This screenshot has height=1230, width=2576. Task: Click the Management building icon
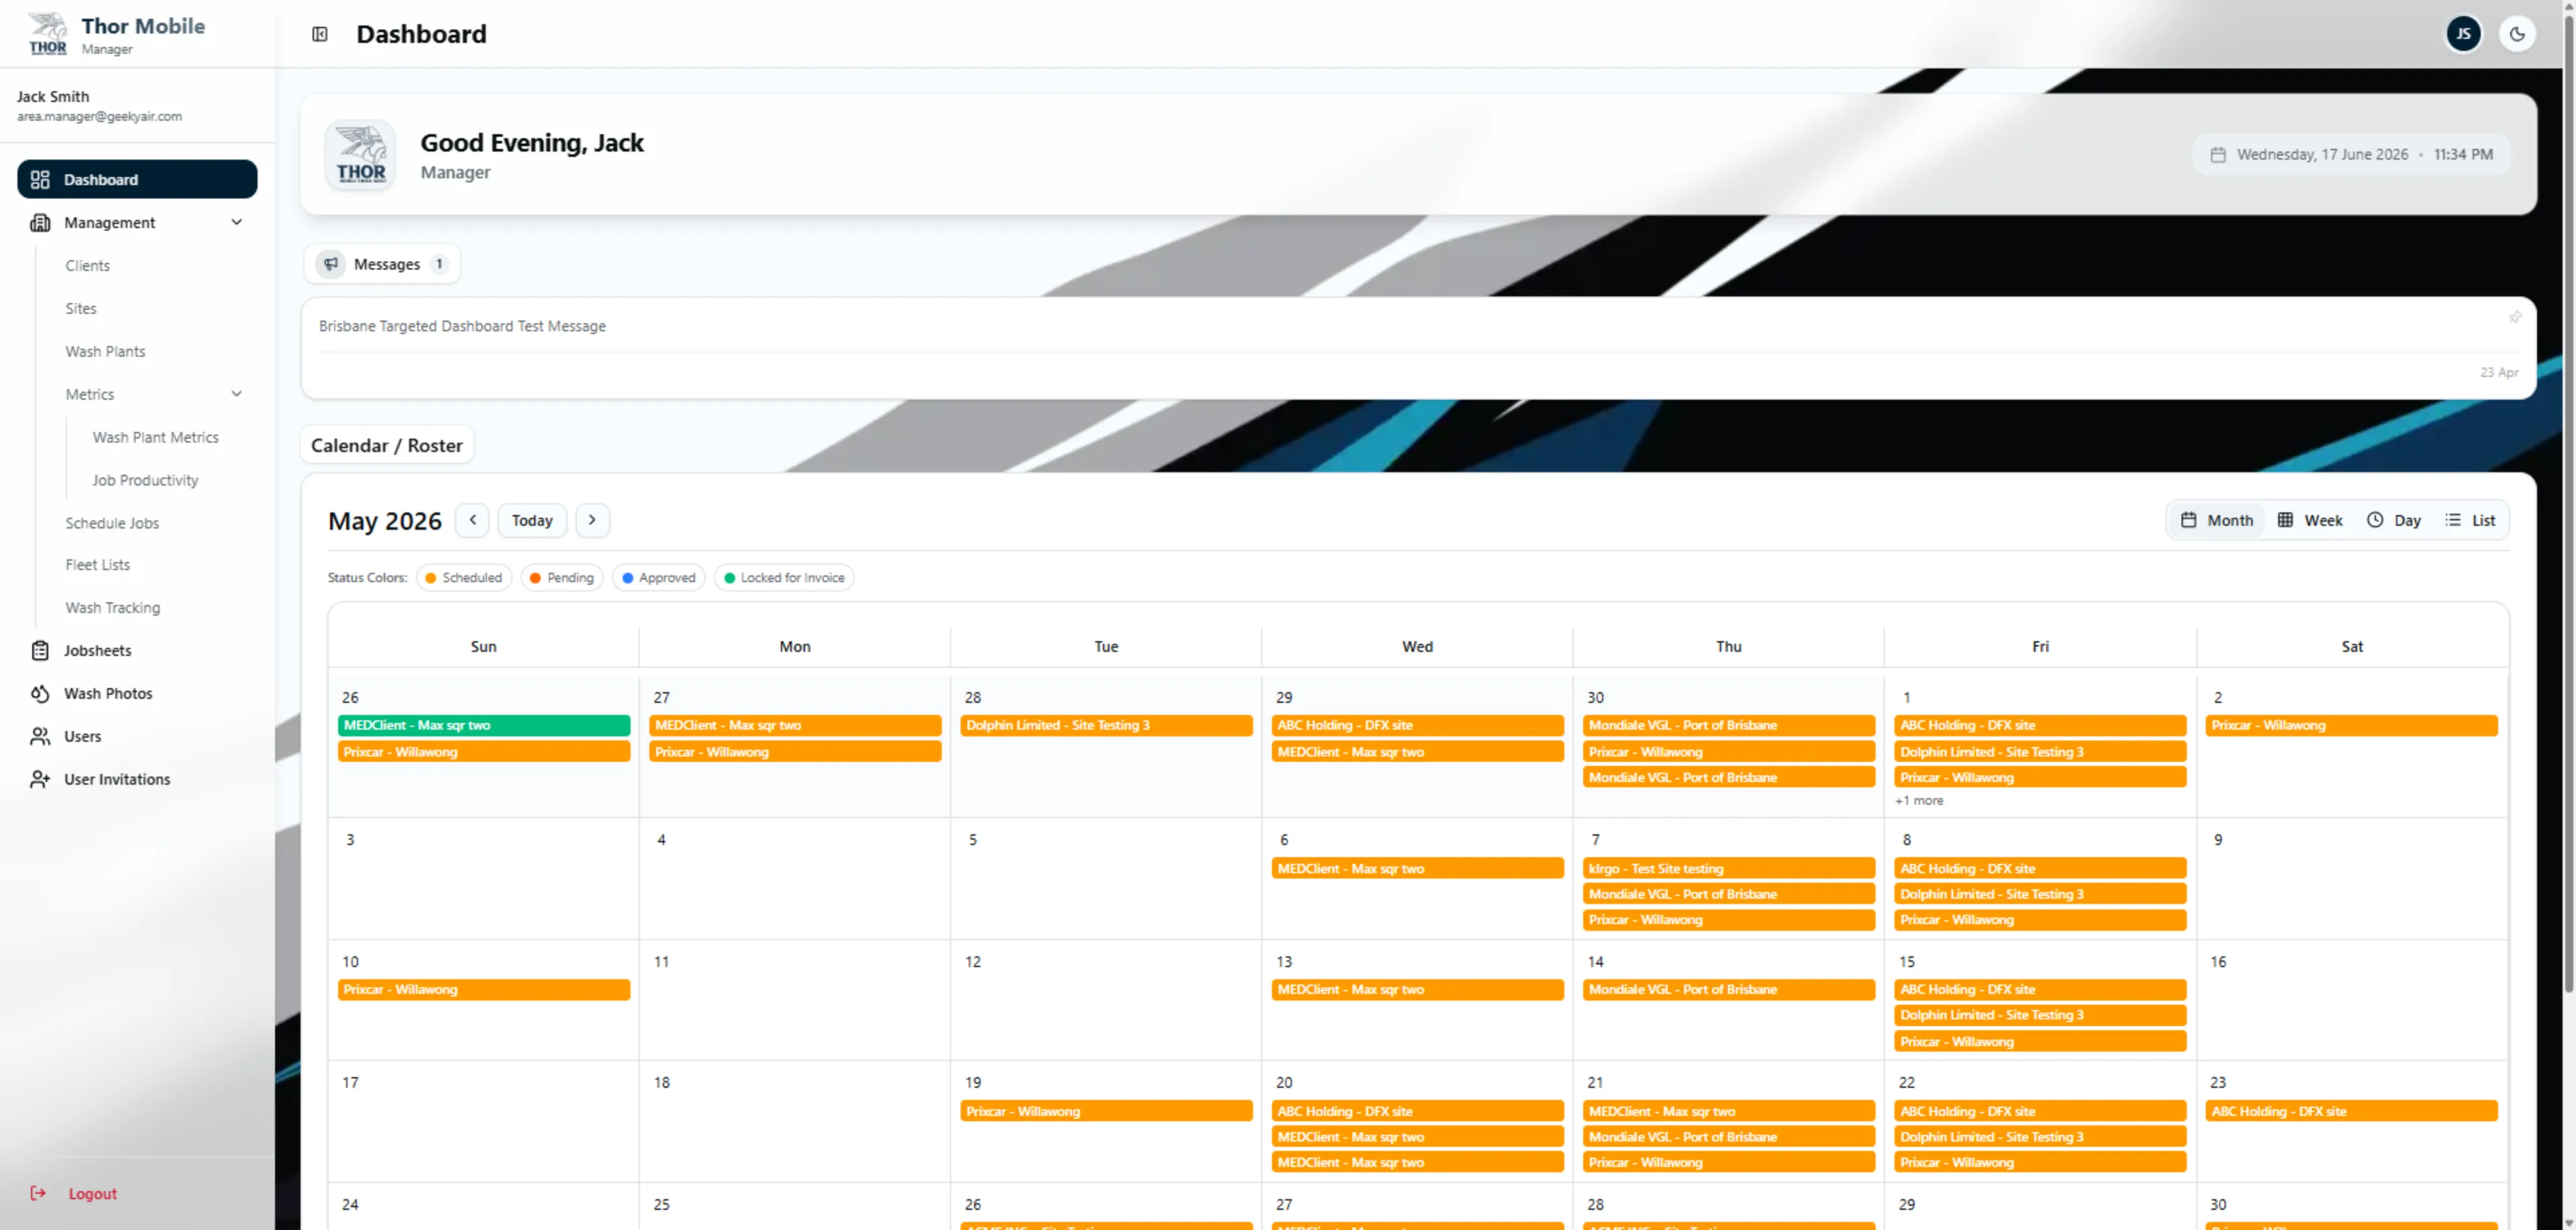[40, 222]
